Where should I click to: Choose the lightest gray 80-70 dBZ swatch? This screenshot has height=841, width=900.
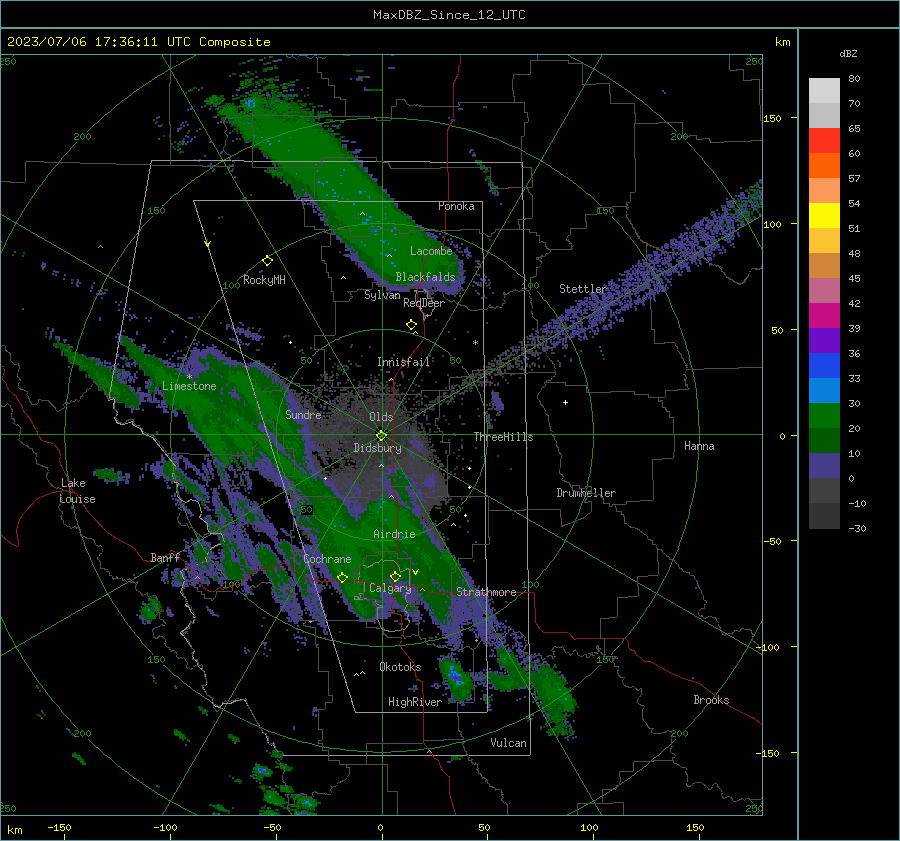click(x=824, y=91)
